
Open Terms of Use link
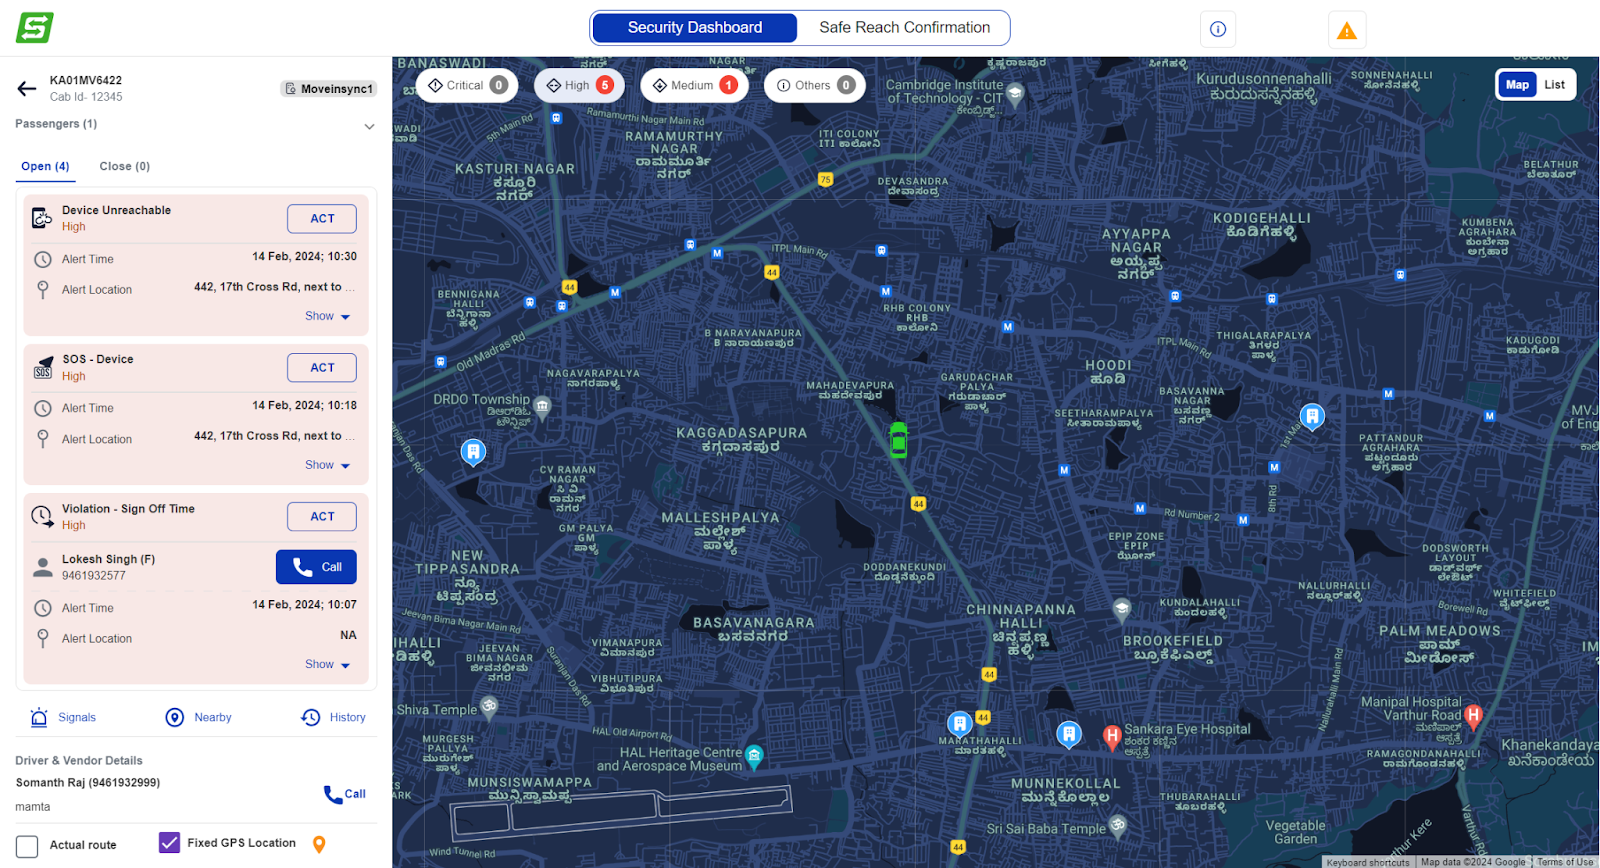coord(1565,862)
